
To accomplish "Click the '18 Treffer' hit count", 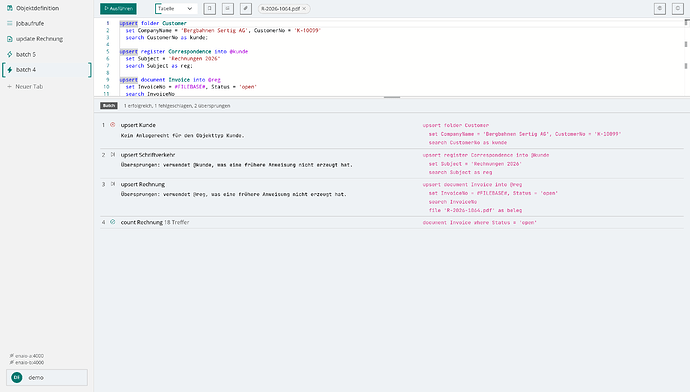I will [176, 222].
